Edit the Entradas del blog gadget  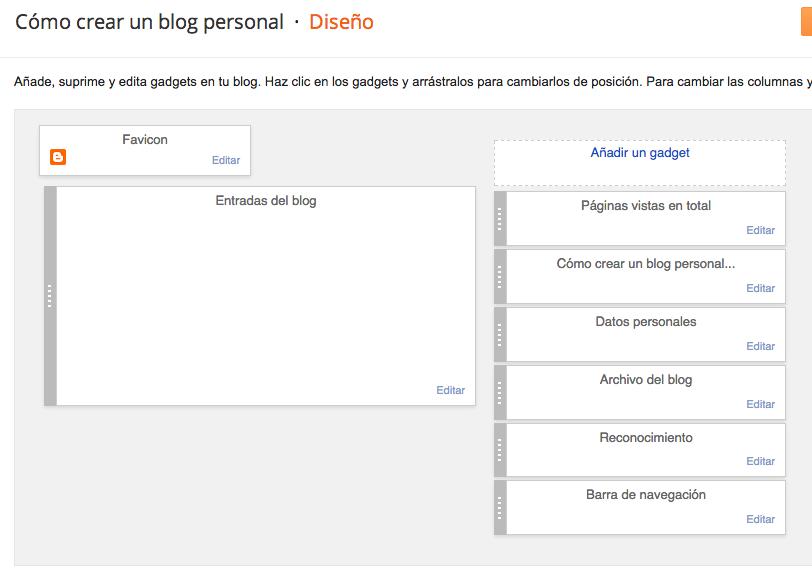(450, 390)
